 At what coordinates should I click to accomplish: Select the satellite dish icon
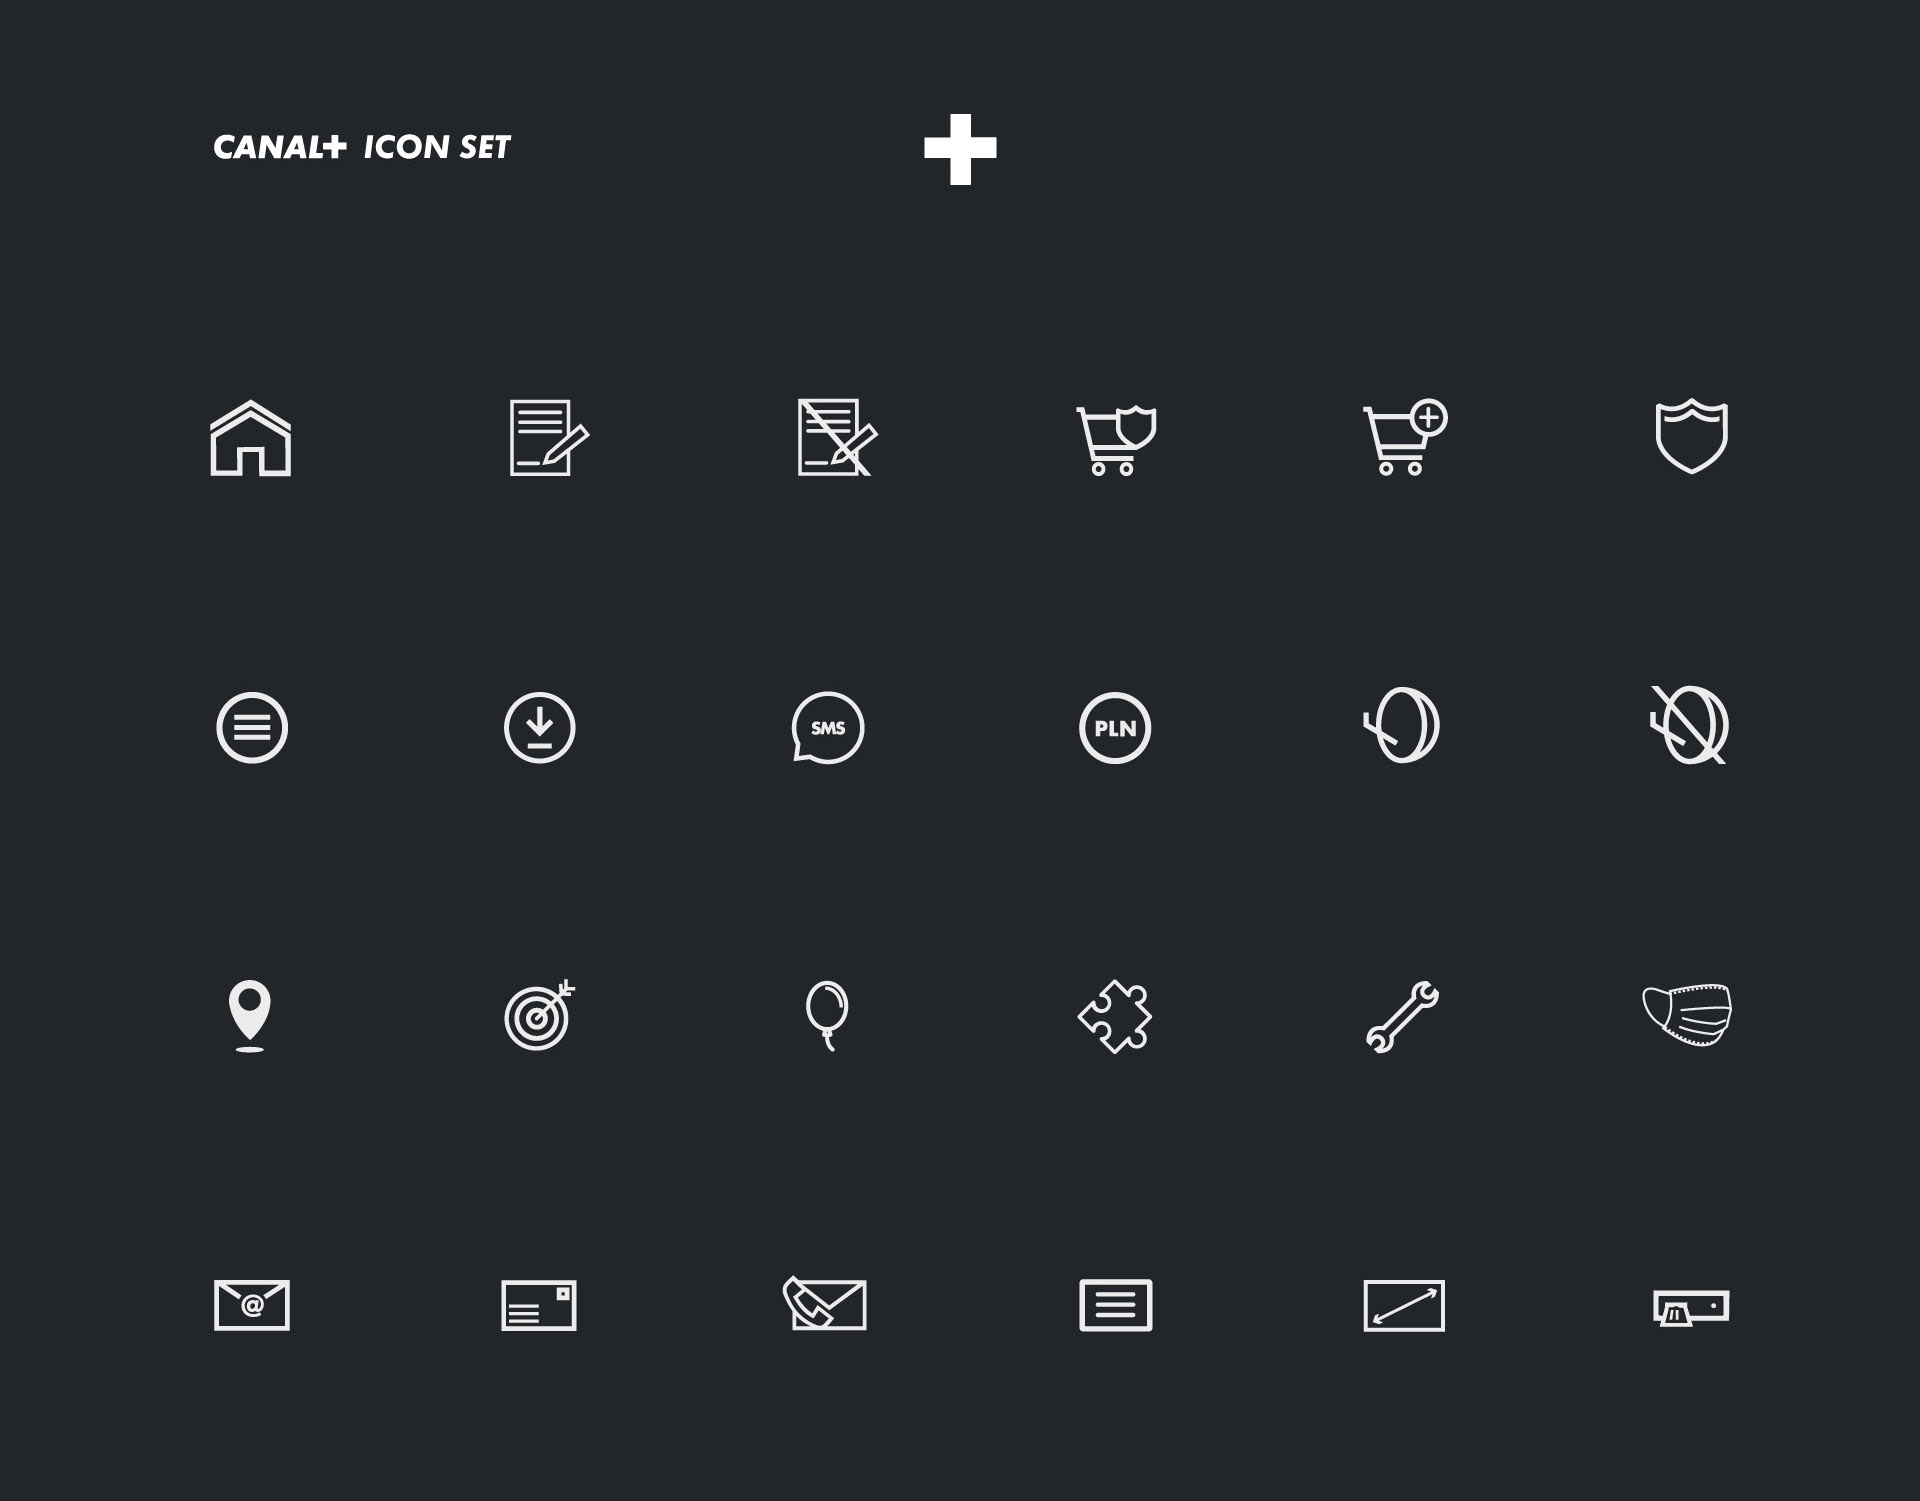[x=1402, y=725]
